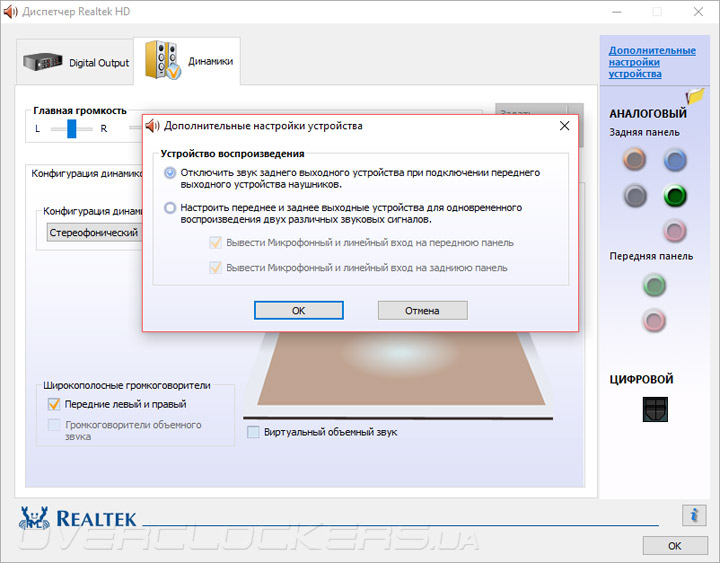Image resolution: width=720 pixels, height=563 pixels.
Task: Click the speaker icon in dialog title
Action: [x=152, y=126]
